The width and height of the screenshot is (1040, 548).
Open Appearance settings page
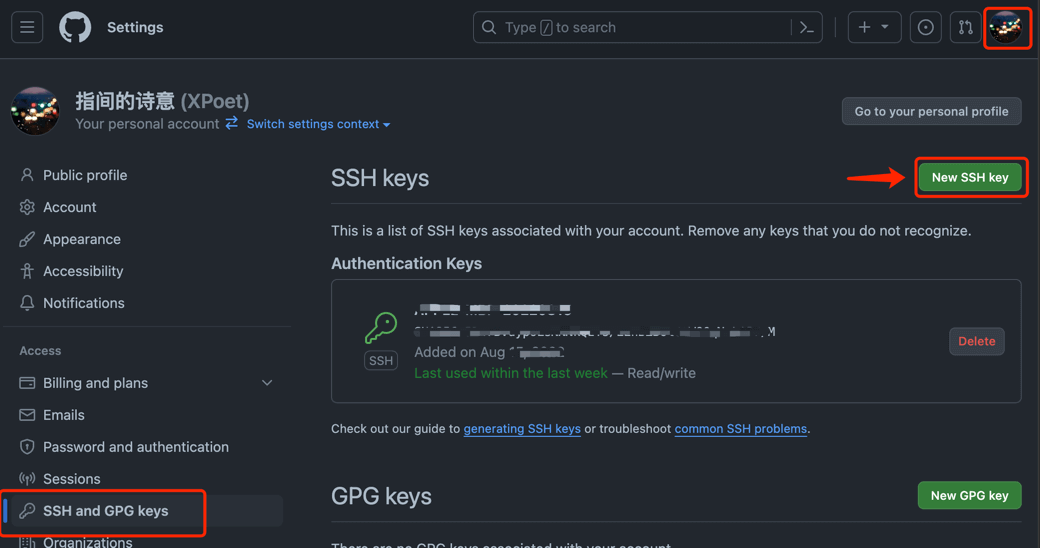[82, 239]
